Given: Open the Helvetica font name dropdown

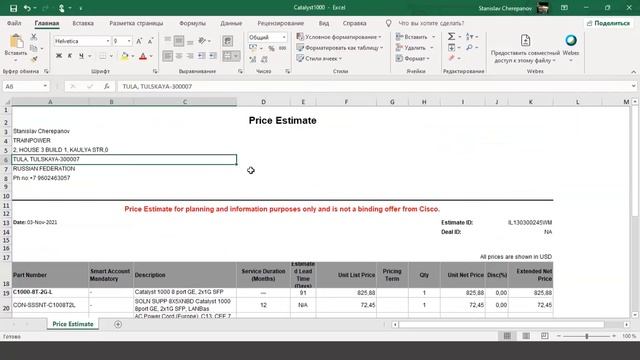Looking at the screenshot, I should (108, 41).
